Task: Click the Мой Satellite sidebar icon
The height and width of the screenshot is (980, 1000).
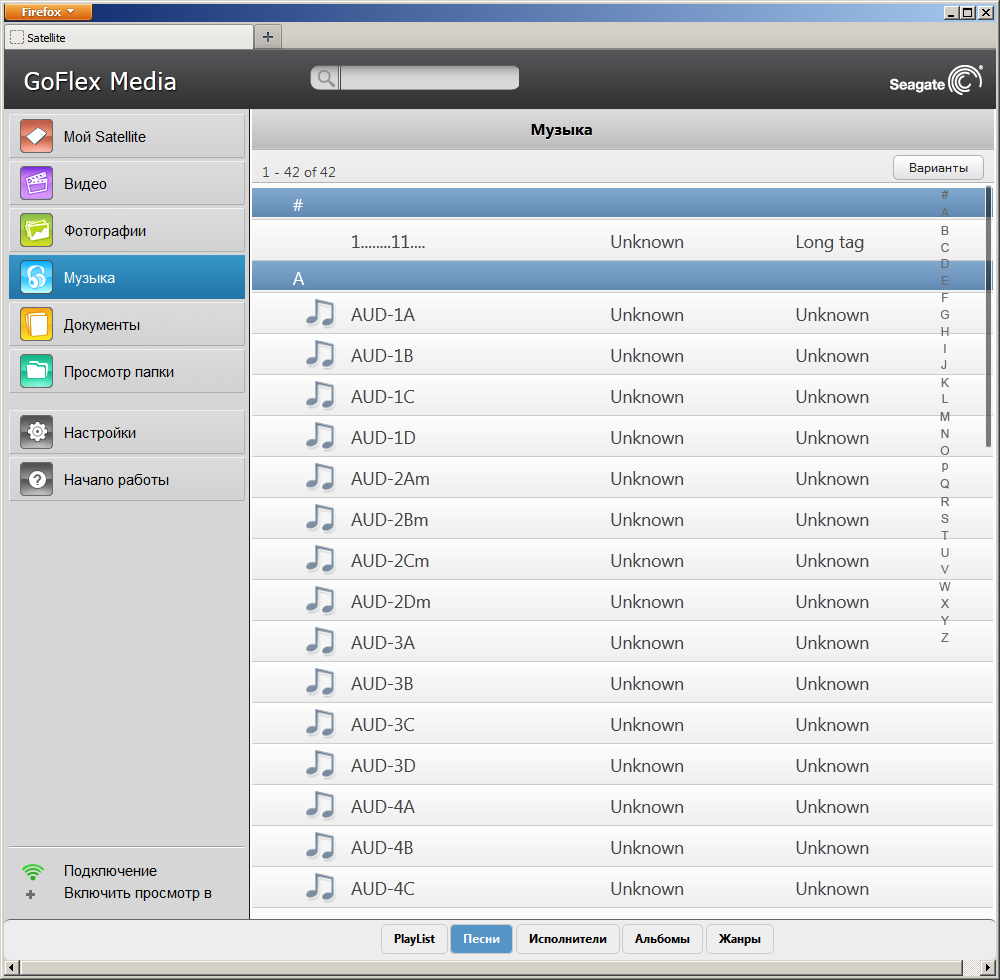Action: tap(36, 136)
